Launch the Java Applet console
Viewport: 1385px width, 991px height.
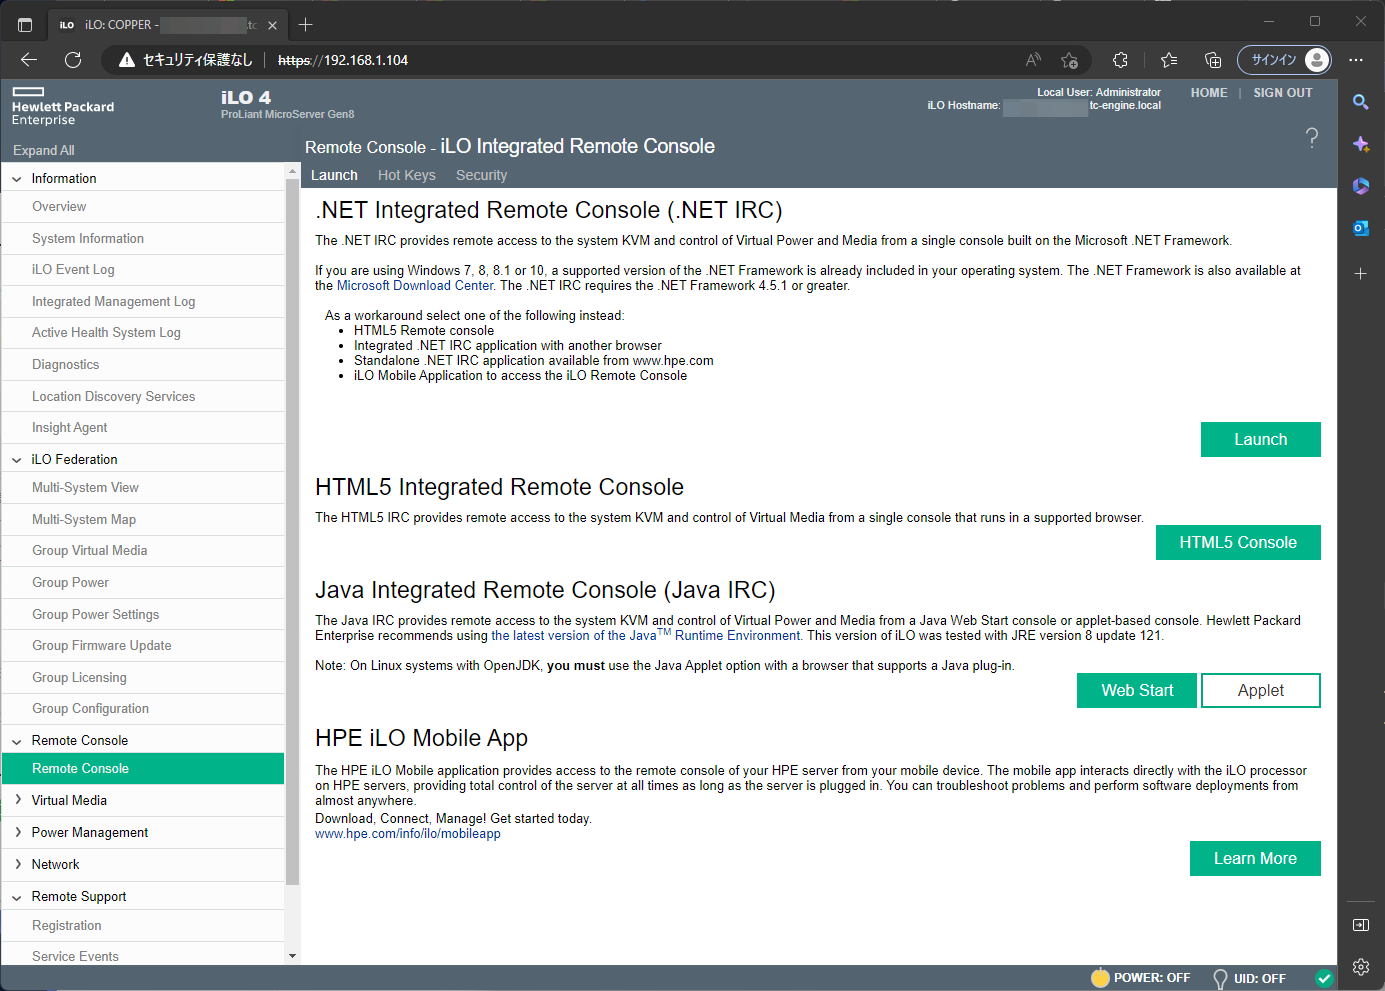pos(1260,690)
